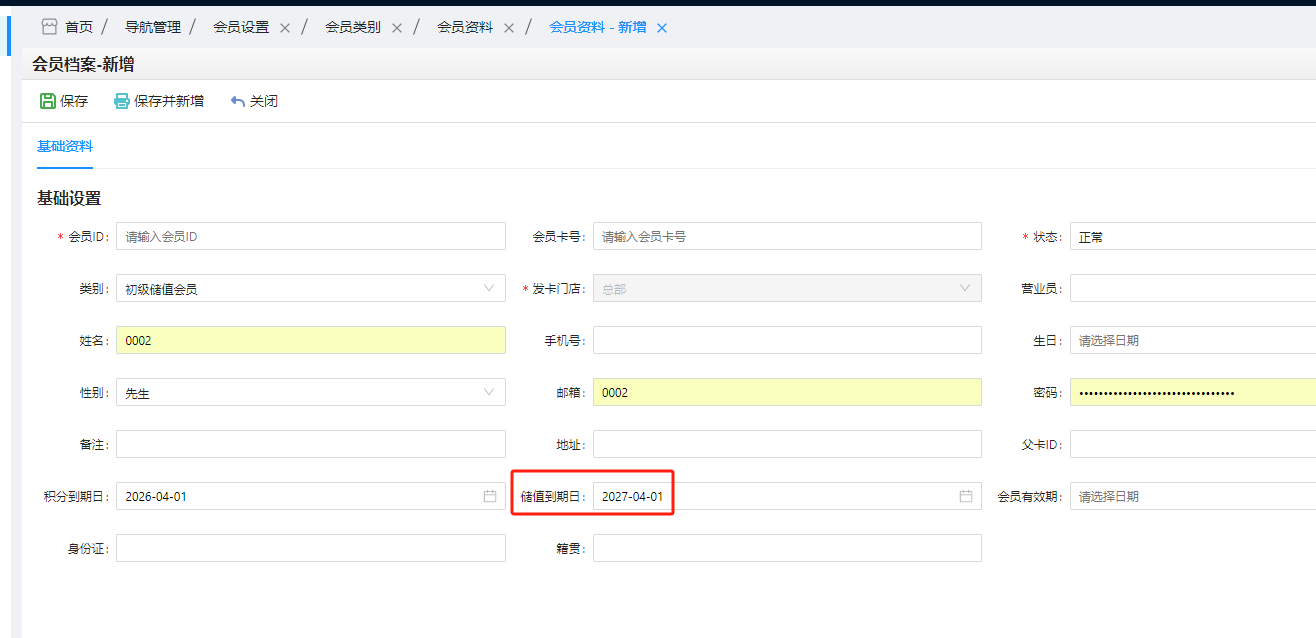This screenshot has height=638, width=1316.
Task: Open the 会员有效期 date picker field
Action: pos(1193,496)
